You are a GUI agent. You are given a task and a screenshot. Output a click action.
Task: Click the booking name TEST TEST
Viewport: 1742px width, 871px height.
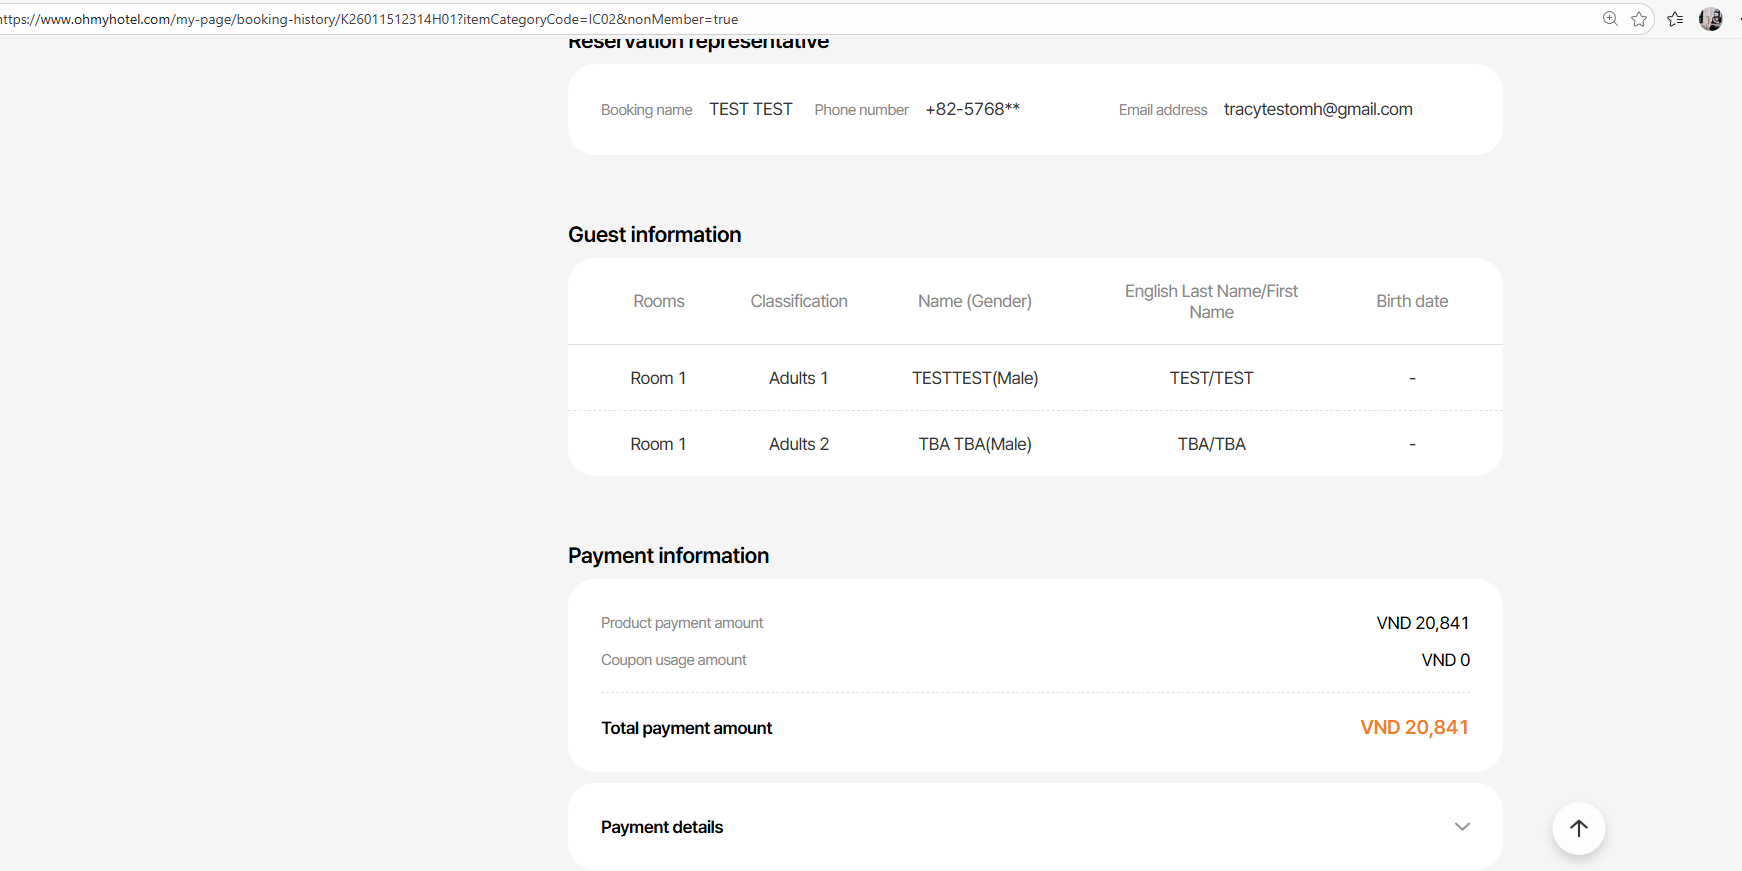tap(751, 109)
